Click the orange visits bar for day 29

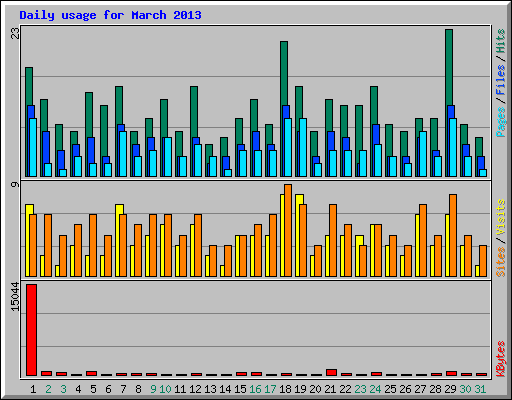click(453, 235)
